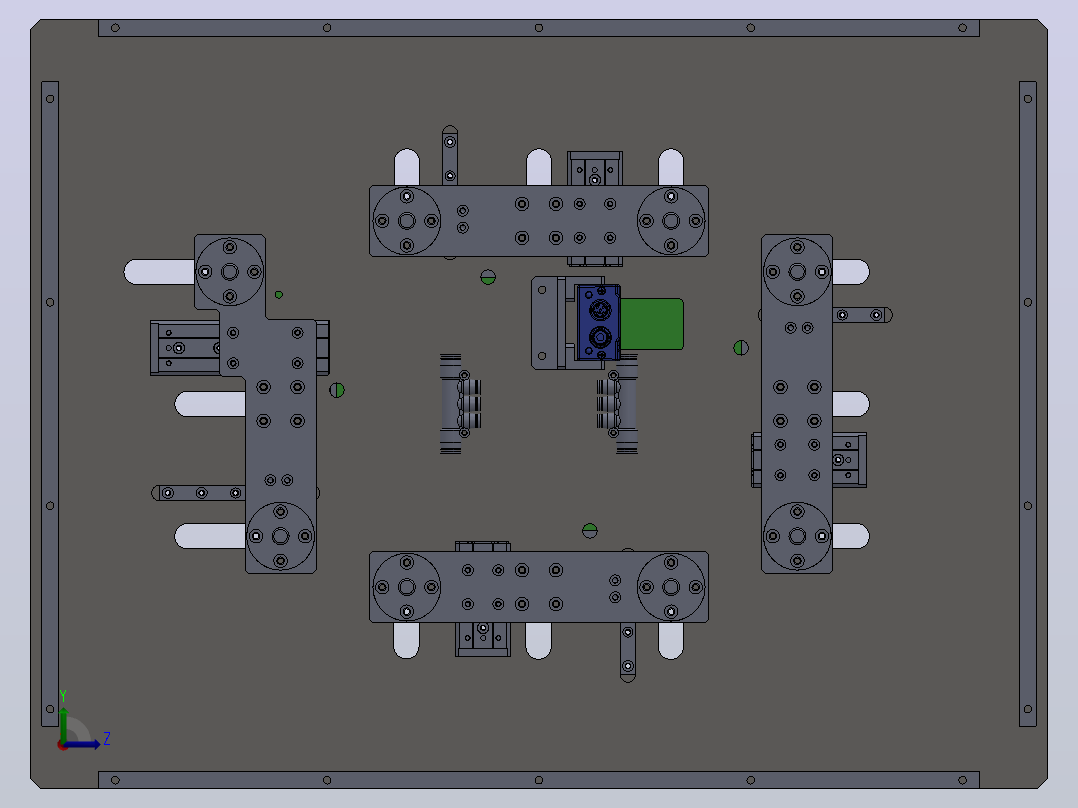Screen dimensions: 1078x808
Task: Select the top horizontal clamp plate
Action: [x=538, y=221]
